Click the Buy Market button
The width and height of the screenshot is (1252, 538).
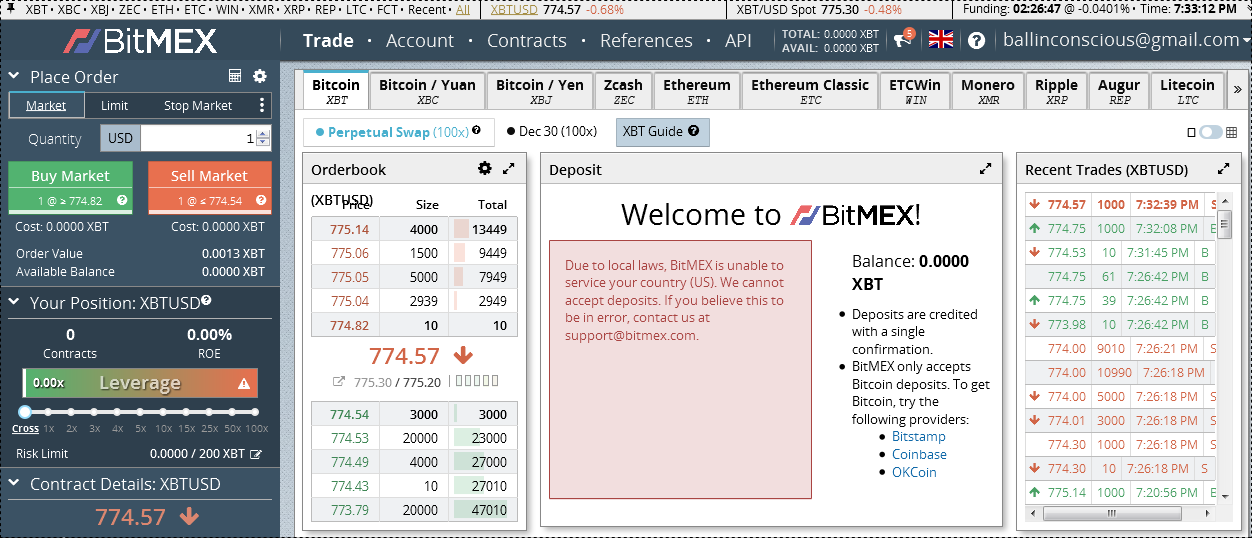pyautogui.click(x=70, y=187)
